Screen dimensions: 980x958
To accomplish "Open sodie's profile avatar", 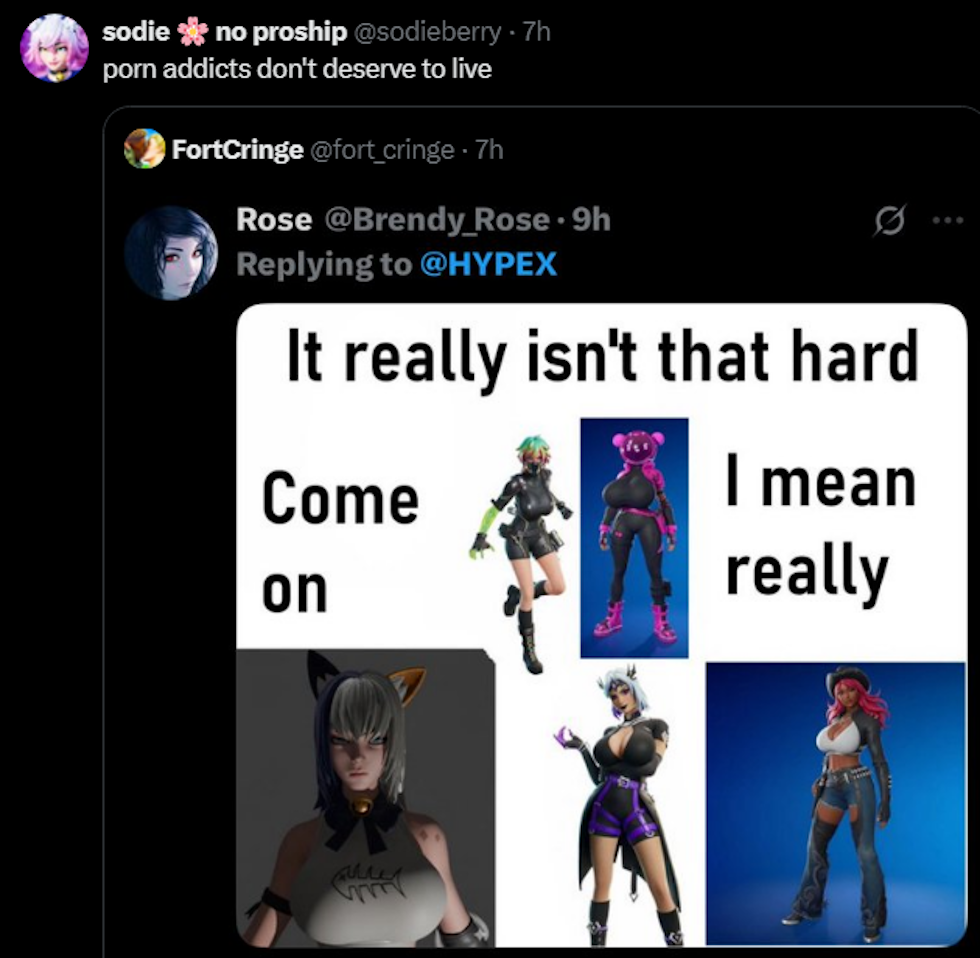I will coord(54,48).
